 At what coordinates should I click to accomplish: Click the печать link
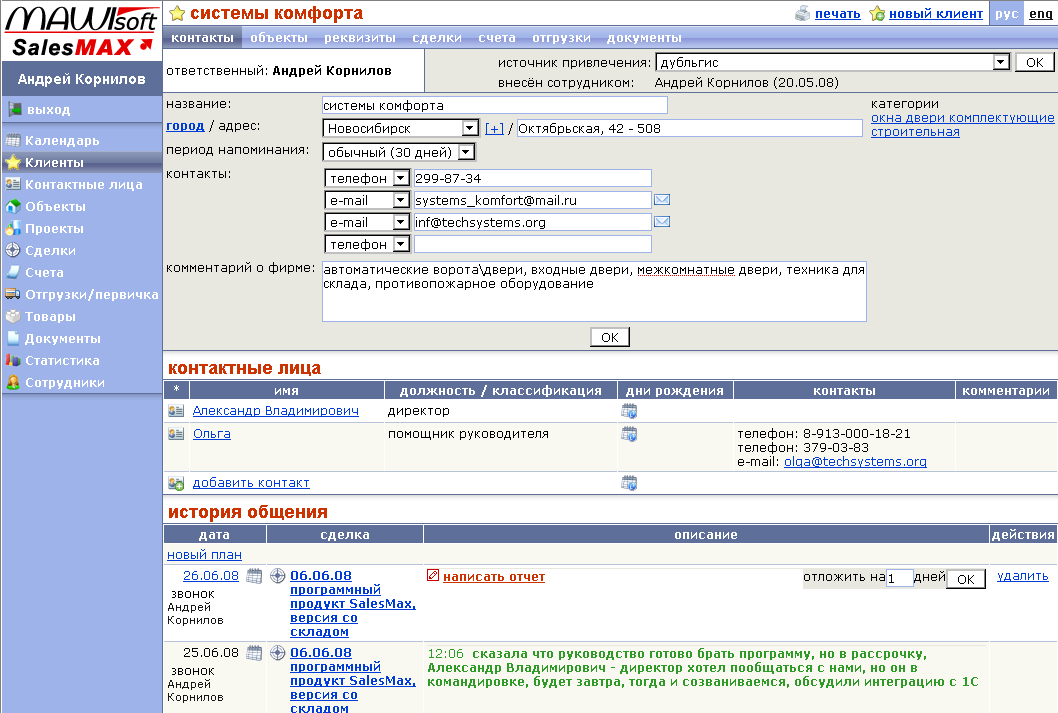837,13
